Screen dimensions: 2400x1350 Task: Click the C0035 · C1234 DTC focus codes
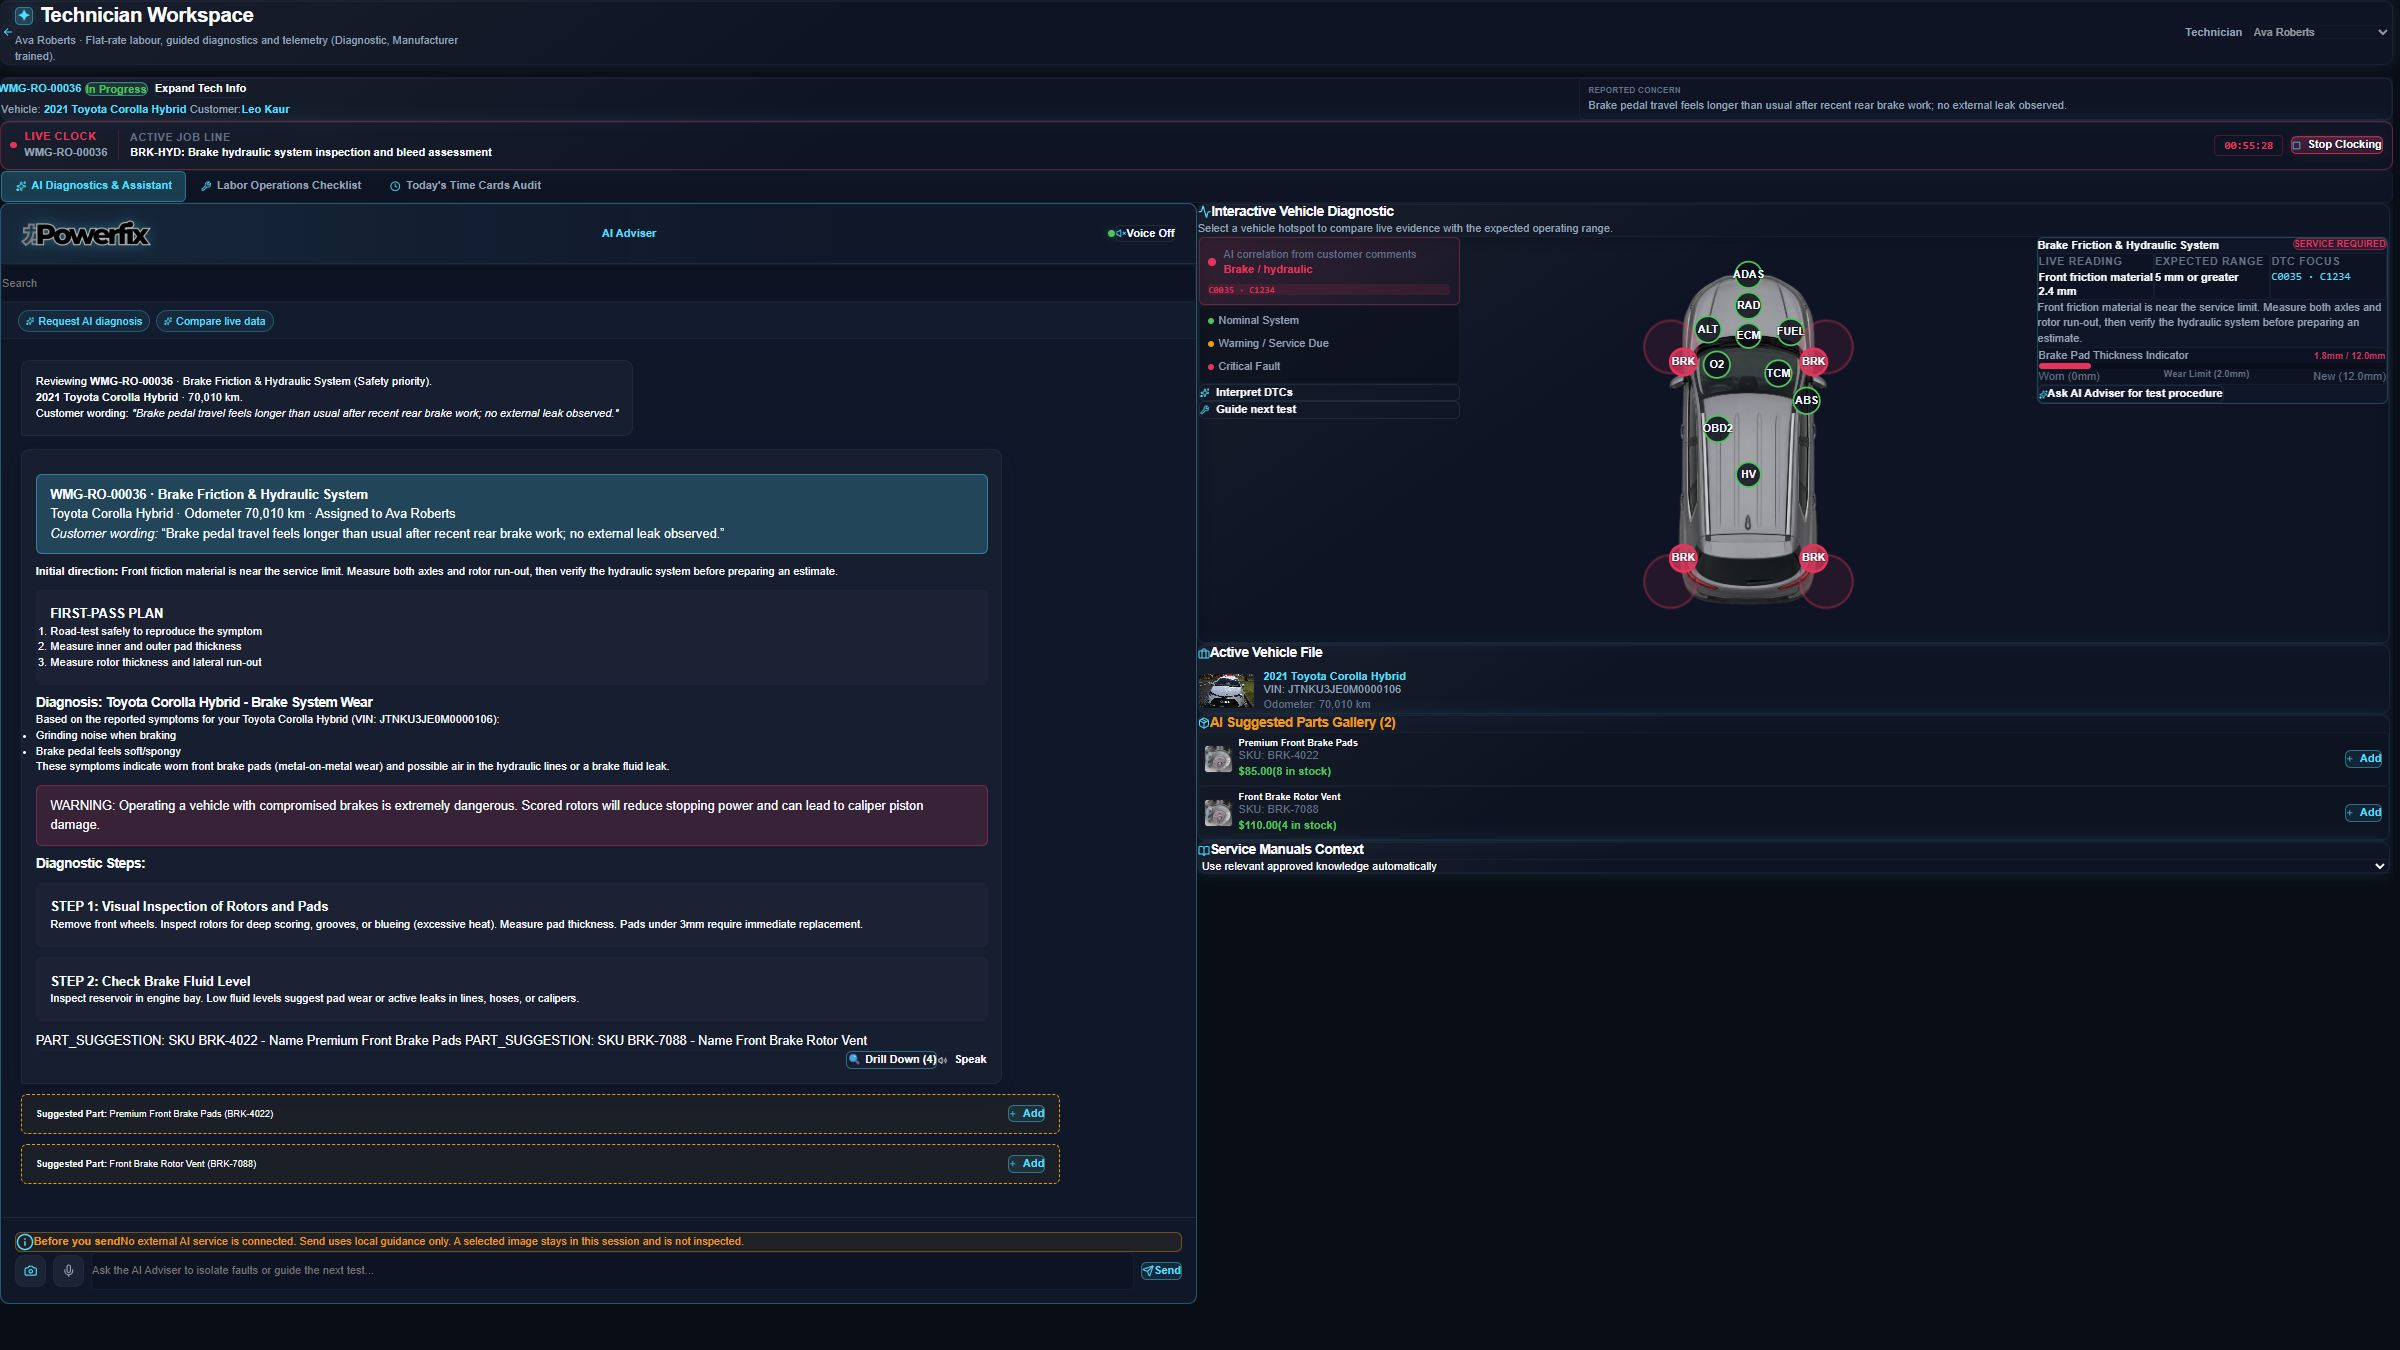click(2310, 277)
